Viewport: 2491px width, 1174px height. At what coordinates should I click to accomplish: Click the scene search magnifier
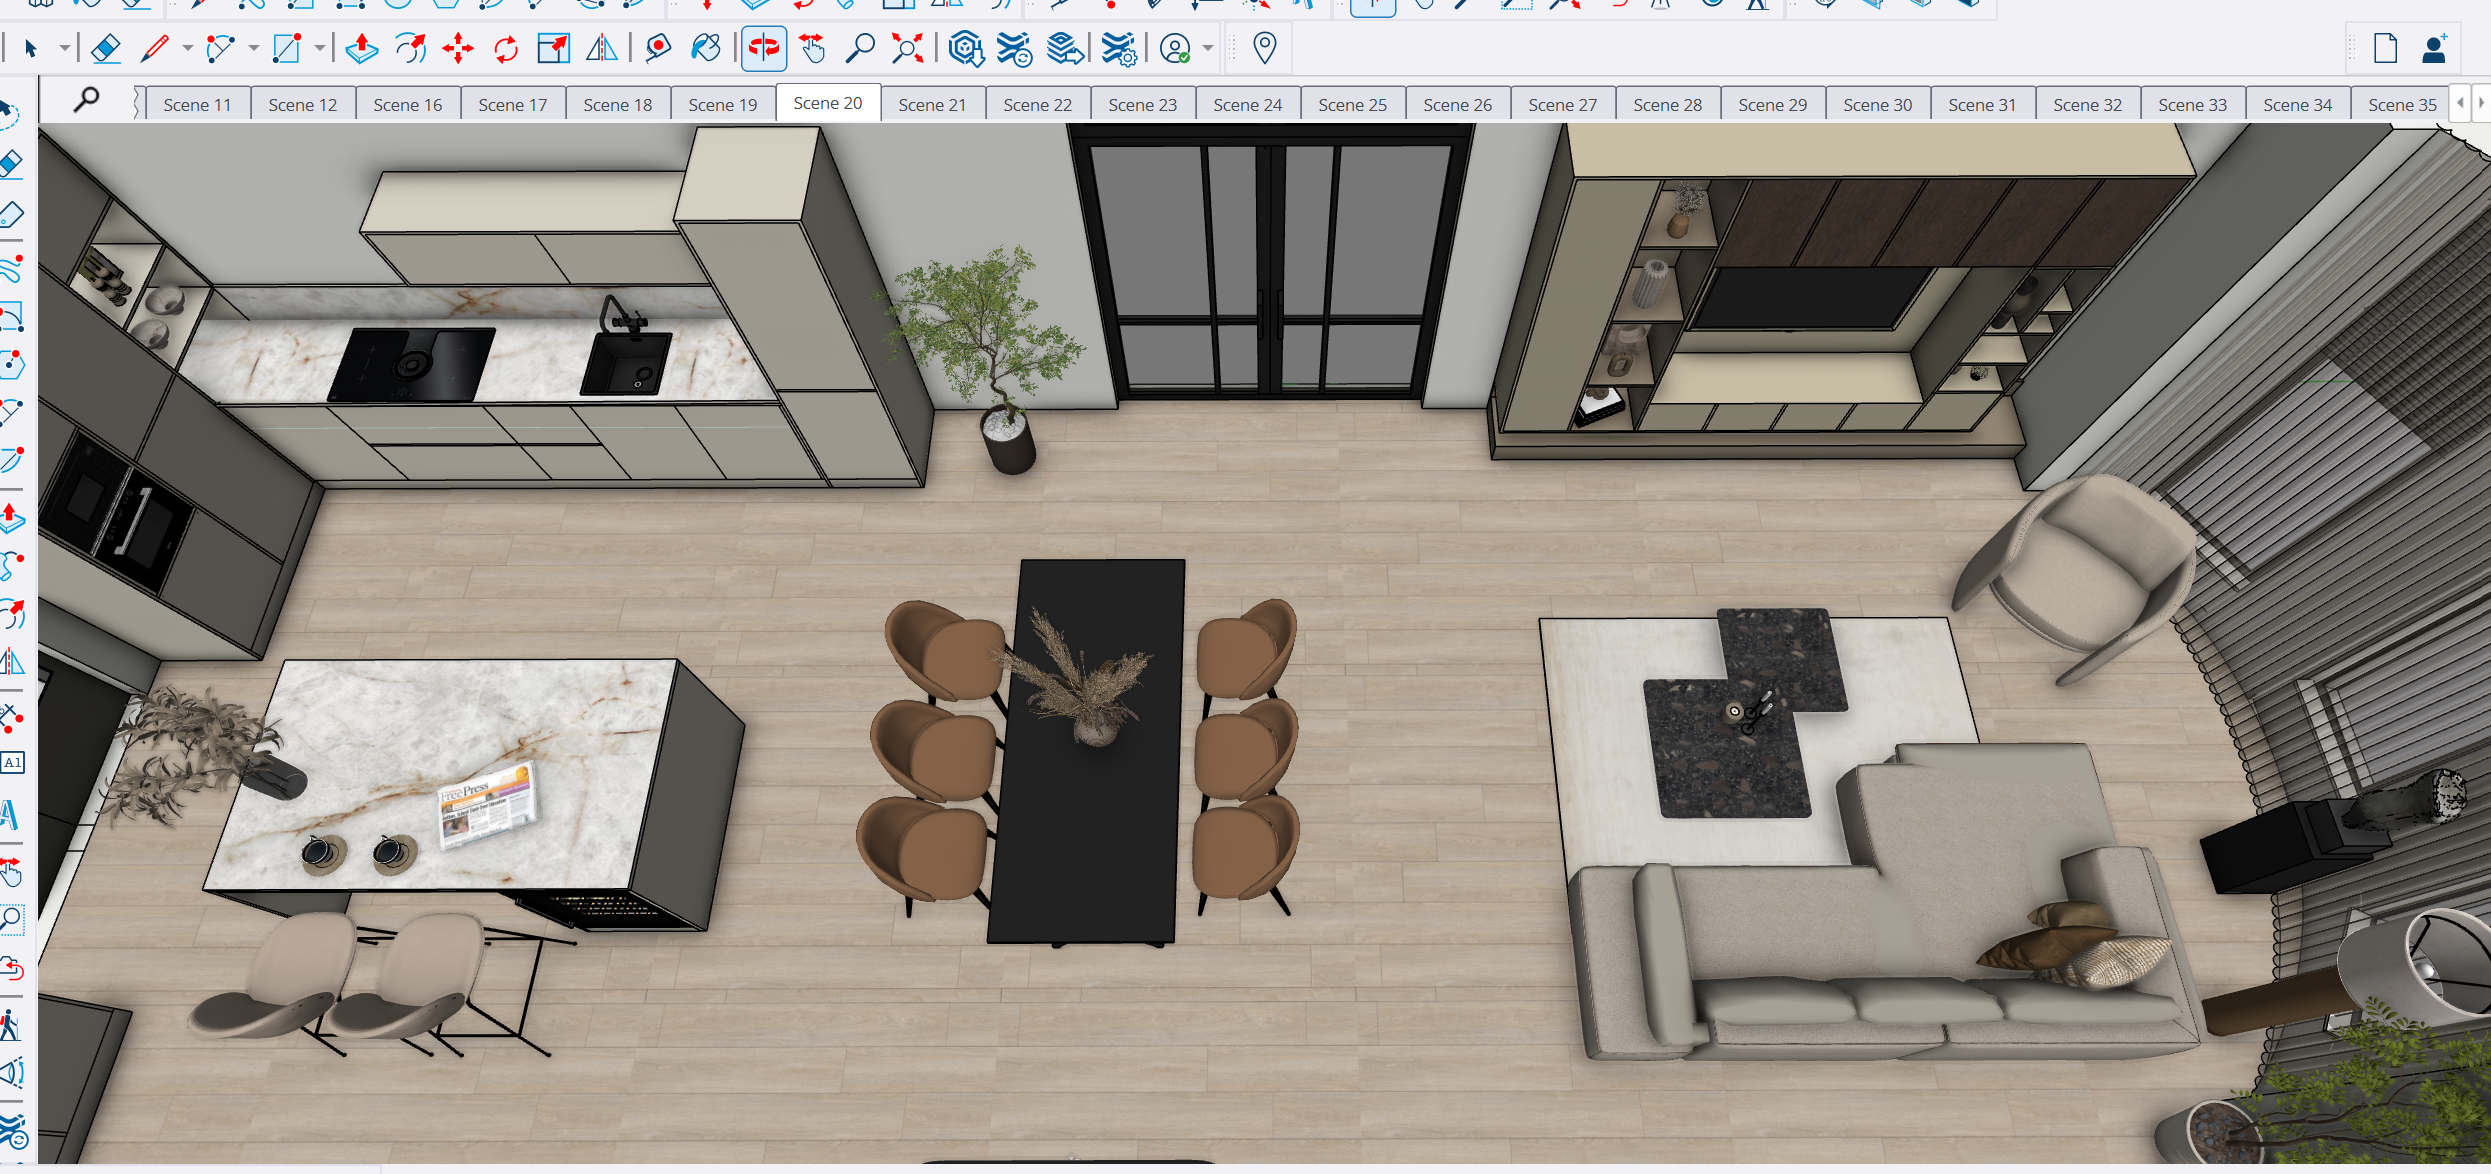point(87,99)
